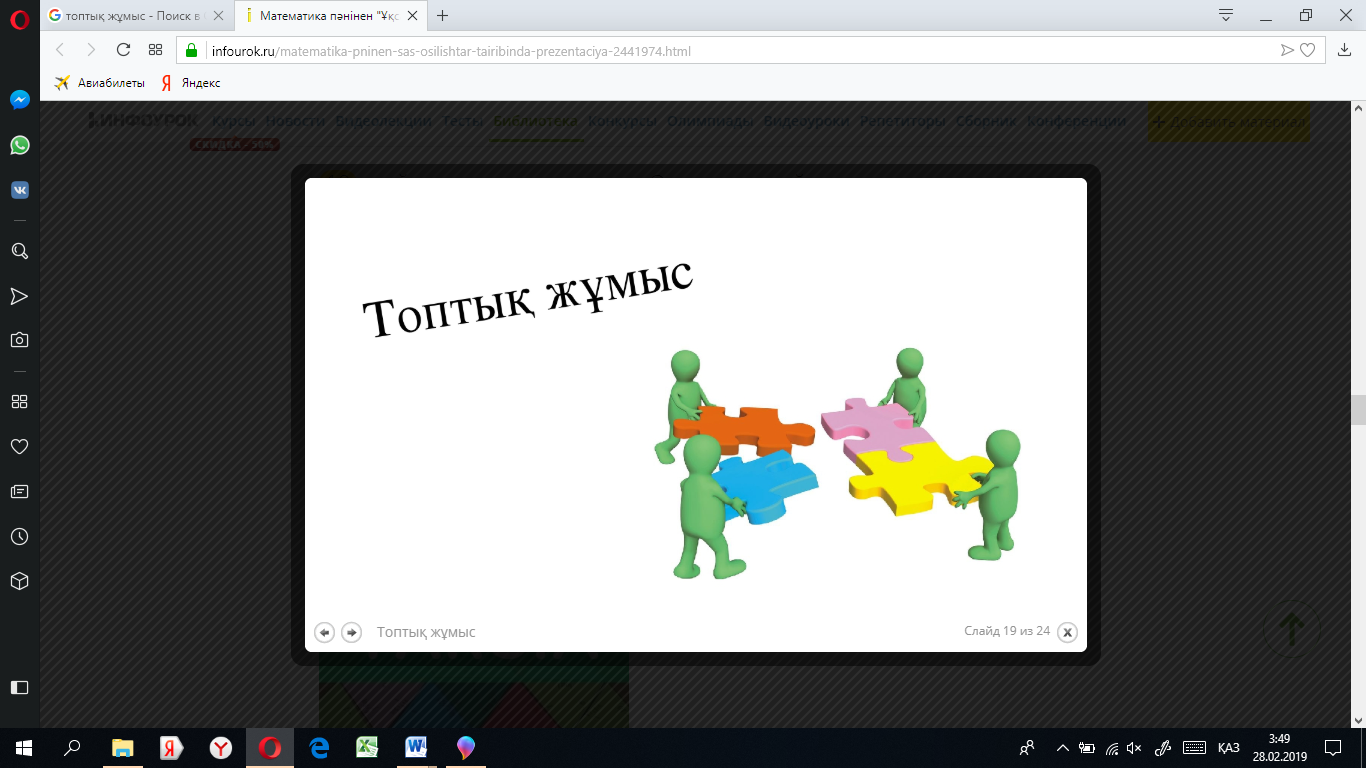Go to the previous slide arrow
Screen dimensions: 1366x768
[324, 632]
